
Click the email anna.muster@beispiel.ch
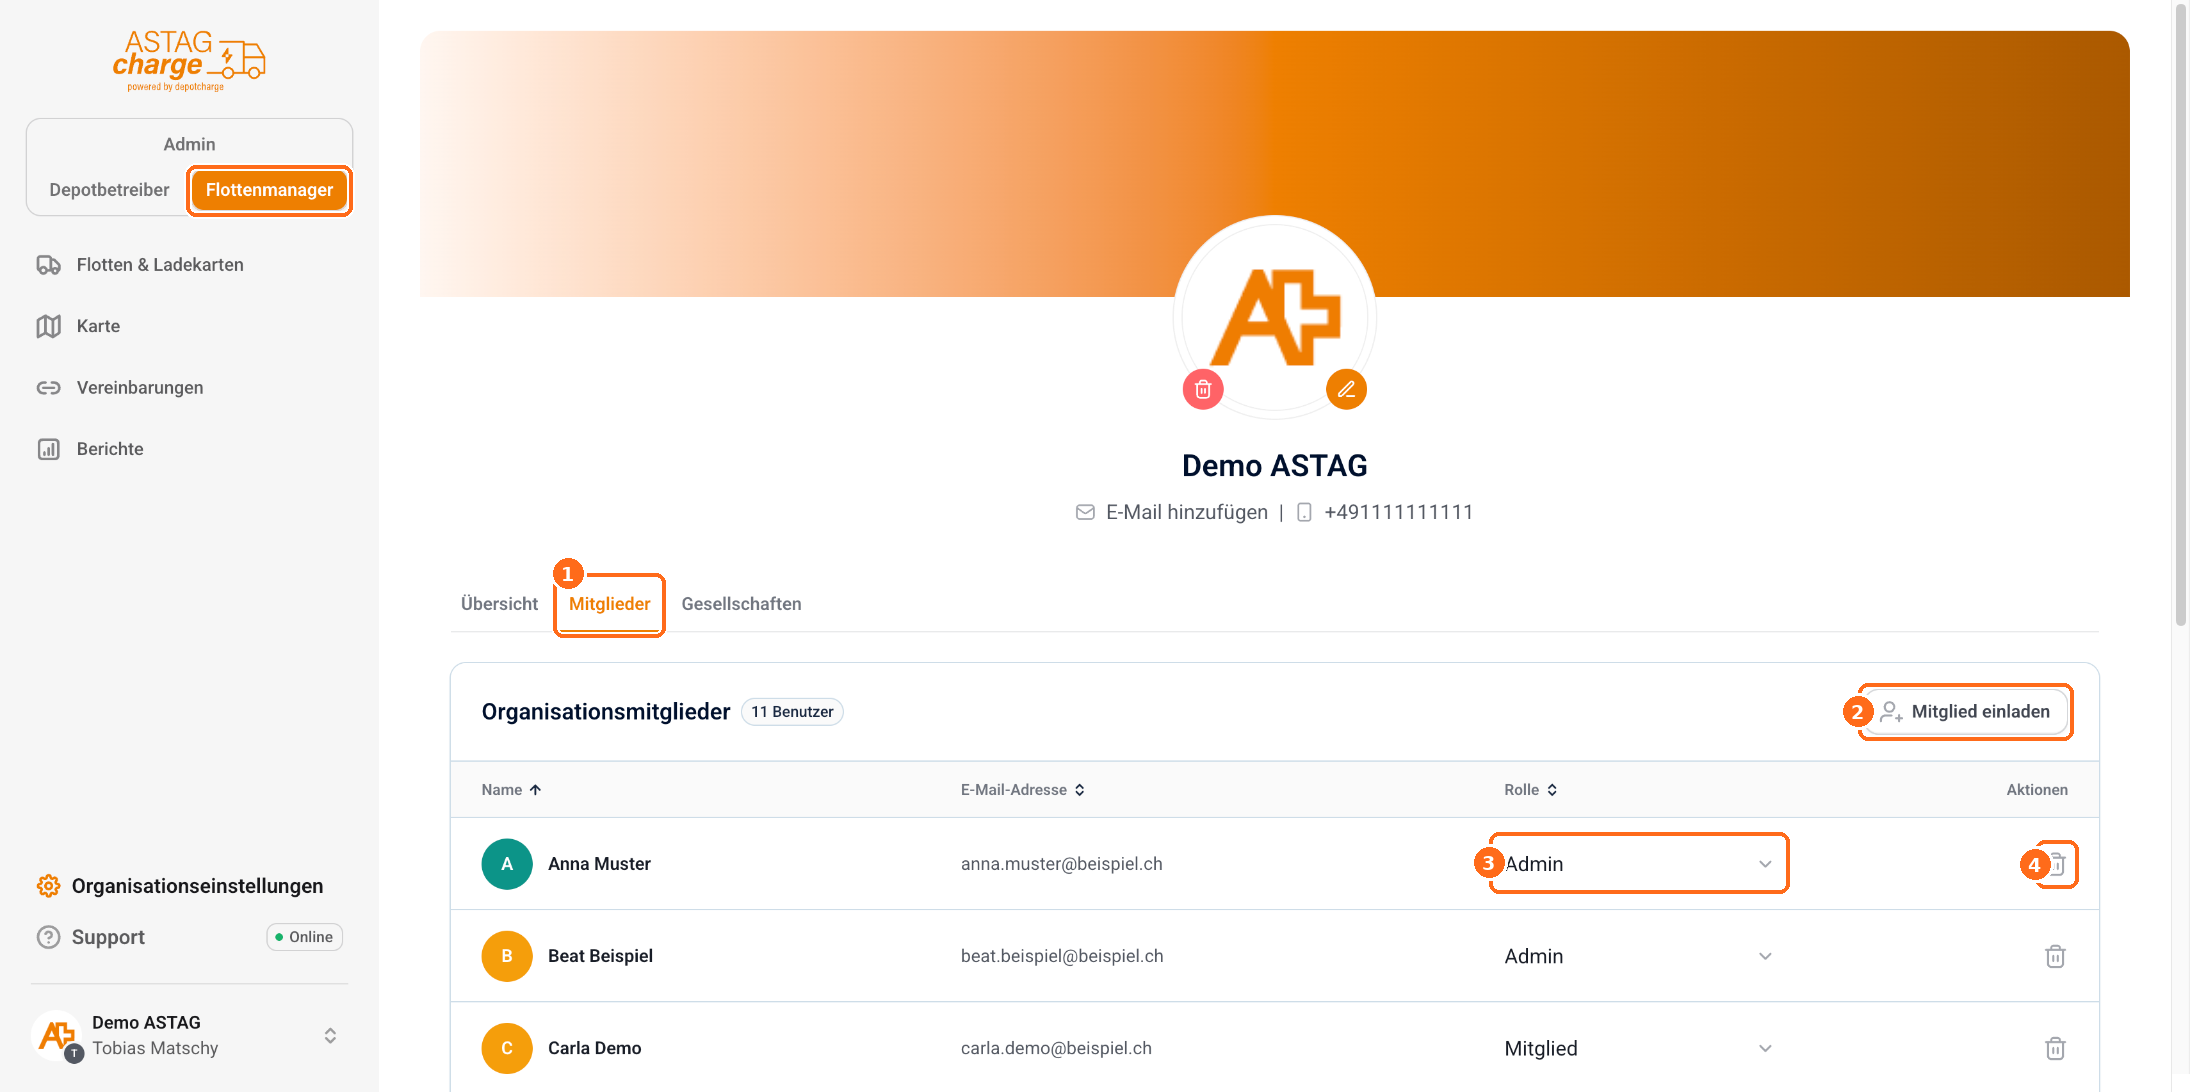[1061, 864]
